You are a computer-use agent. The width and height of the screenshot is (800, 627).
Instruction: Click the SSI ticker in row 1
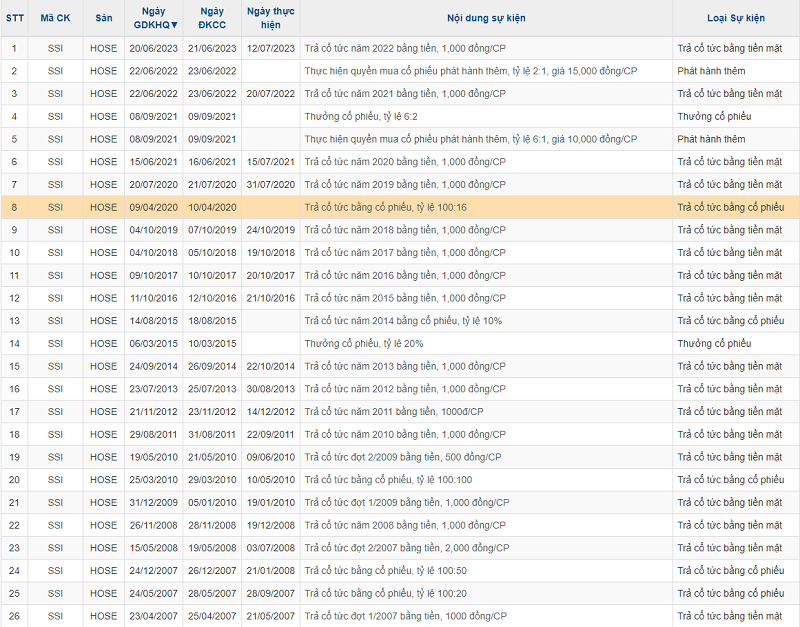(x=55, y=48)
